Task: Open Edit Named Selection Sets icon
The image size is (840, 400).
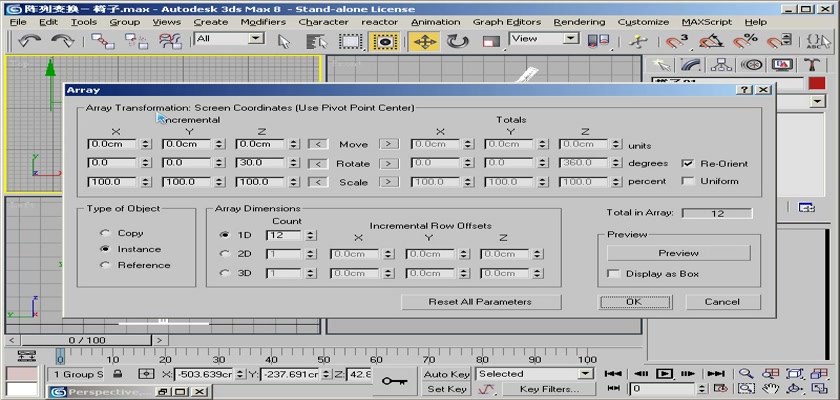Action: pos(818,41)
